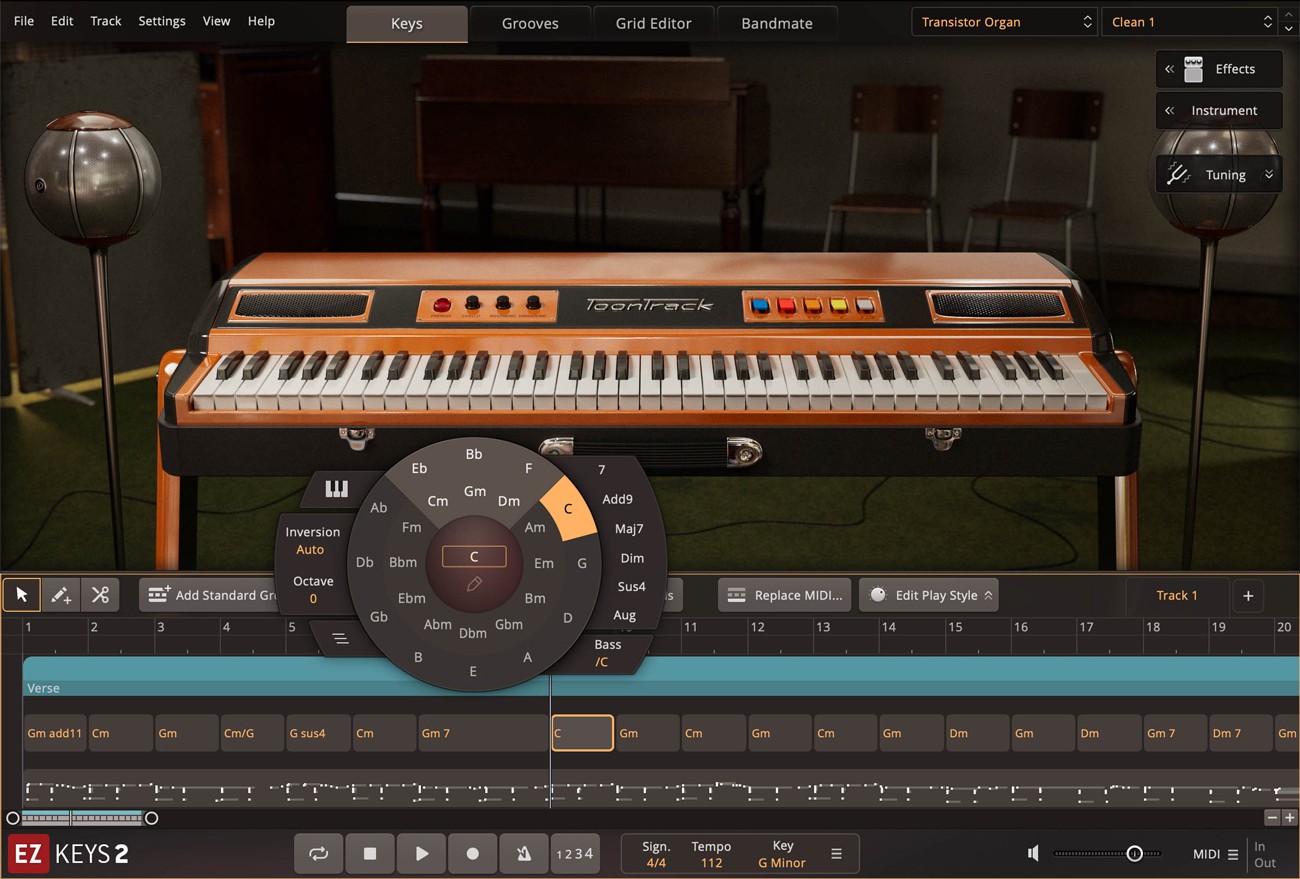Open the Effects panel
The width and height of the screenshot is (1300, 879).
coord(1218,68)
